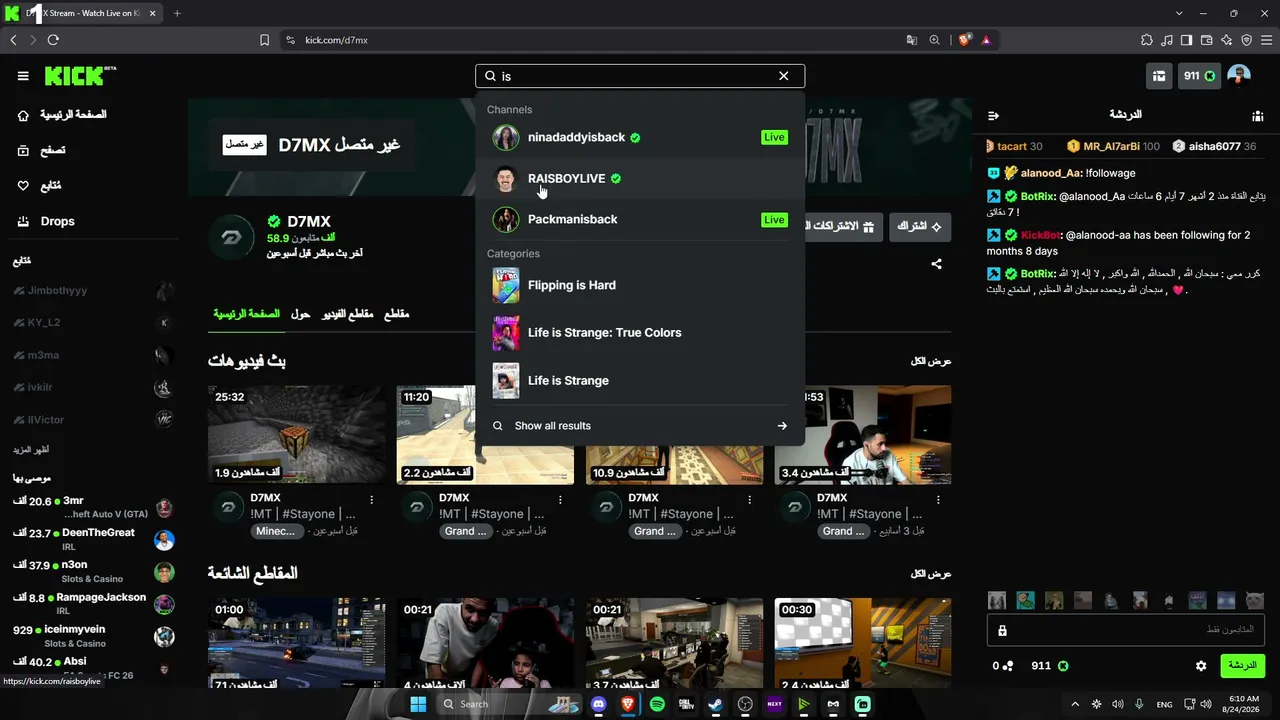The image size is (1280, 720).
Task: Open the Brave VPN shield icon
Action: point(1247,40)
